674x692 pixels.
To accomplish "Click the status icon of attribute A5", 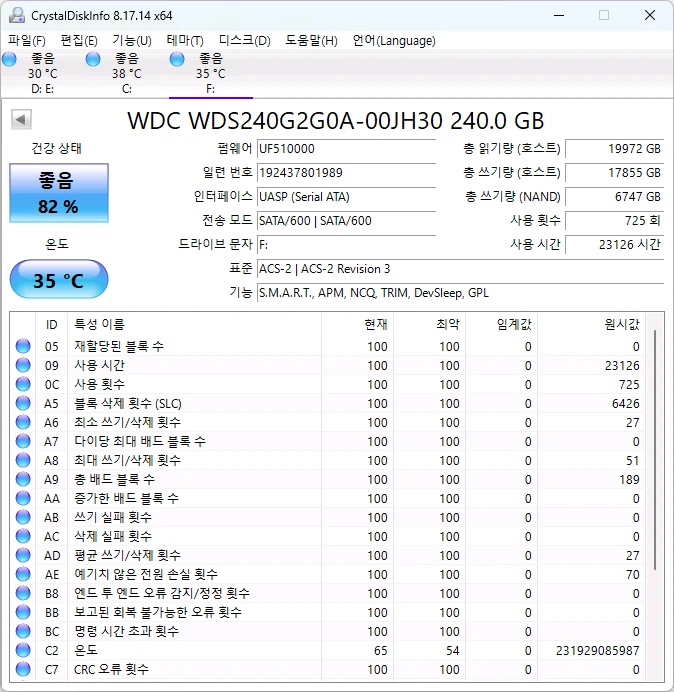I will tap(23, 403).
